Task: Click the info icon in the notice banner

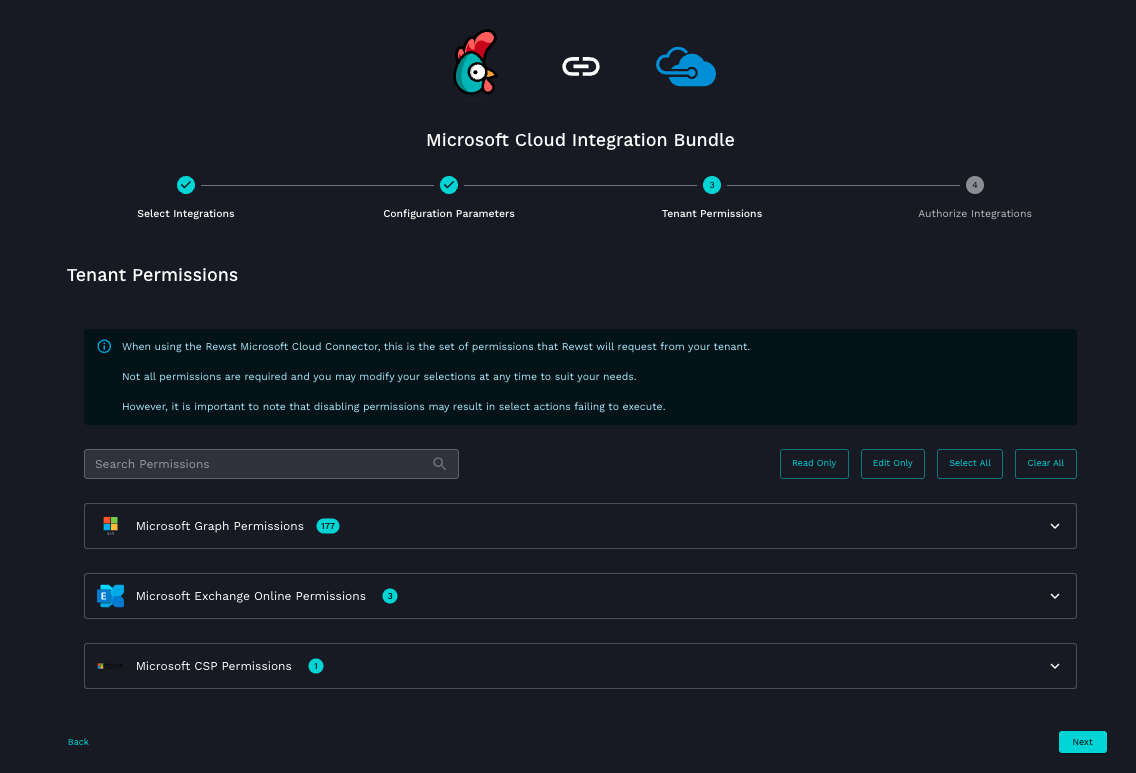Action: (x=104, y=347)
